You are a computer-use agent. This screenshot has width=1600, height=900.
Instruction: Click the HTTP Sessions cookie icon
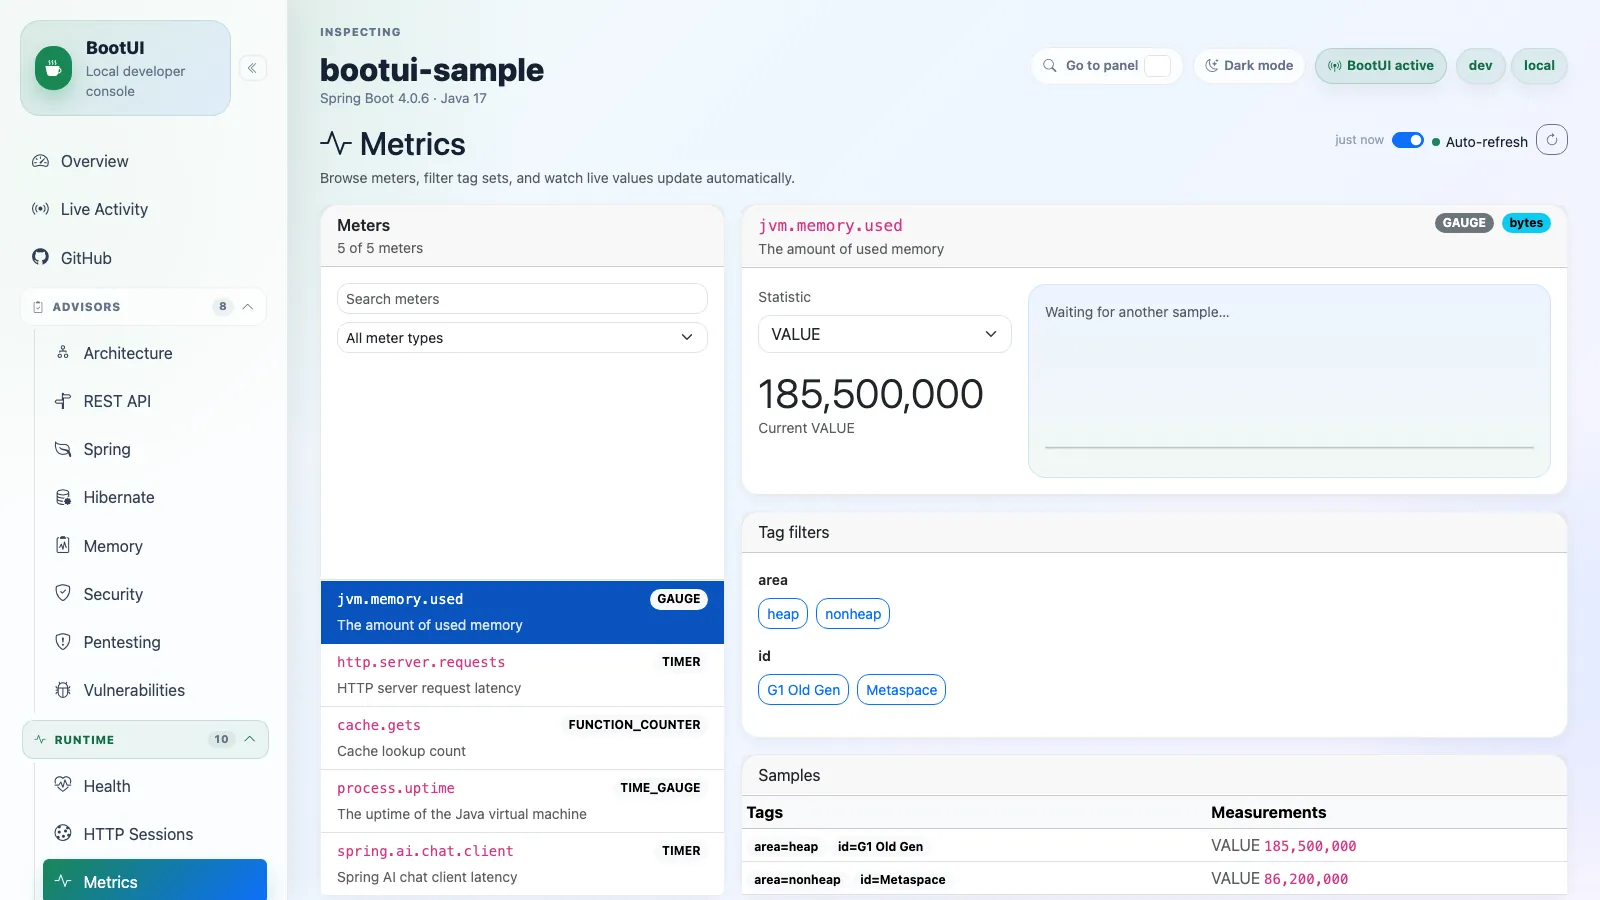pos(63,833)
